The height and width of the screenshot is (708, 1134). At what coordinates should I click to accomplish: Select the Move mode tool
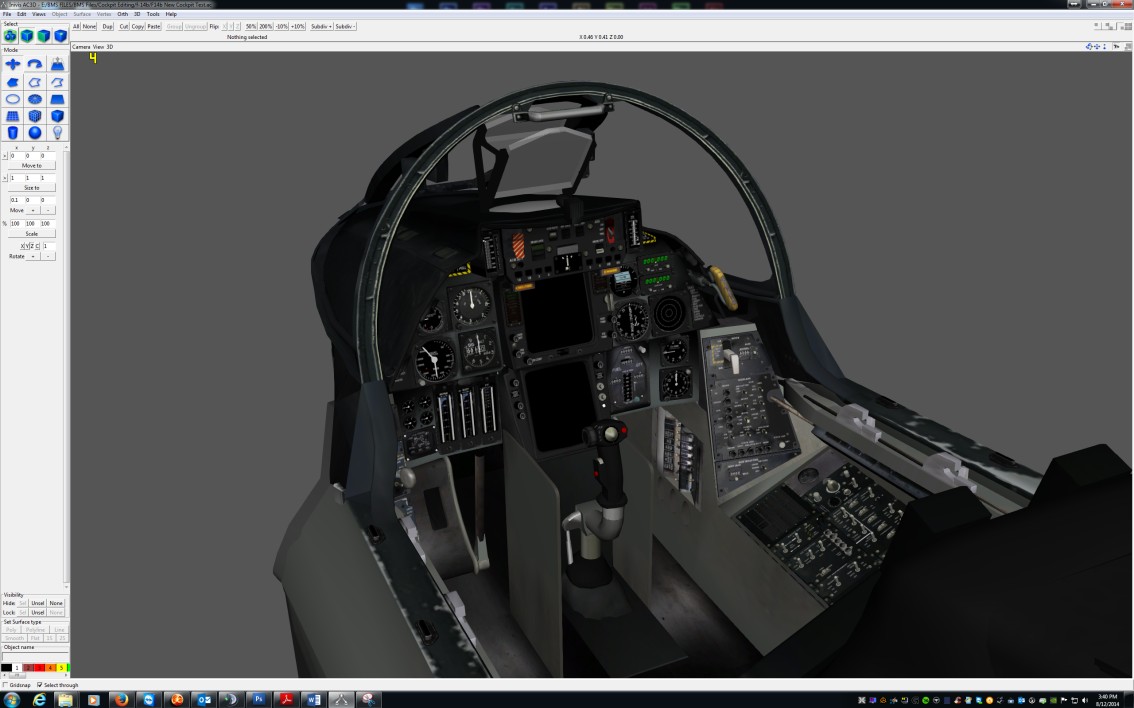coord(13,64)
